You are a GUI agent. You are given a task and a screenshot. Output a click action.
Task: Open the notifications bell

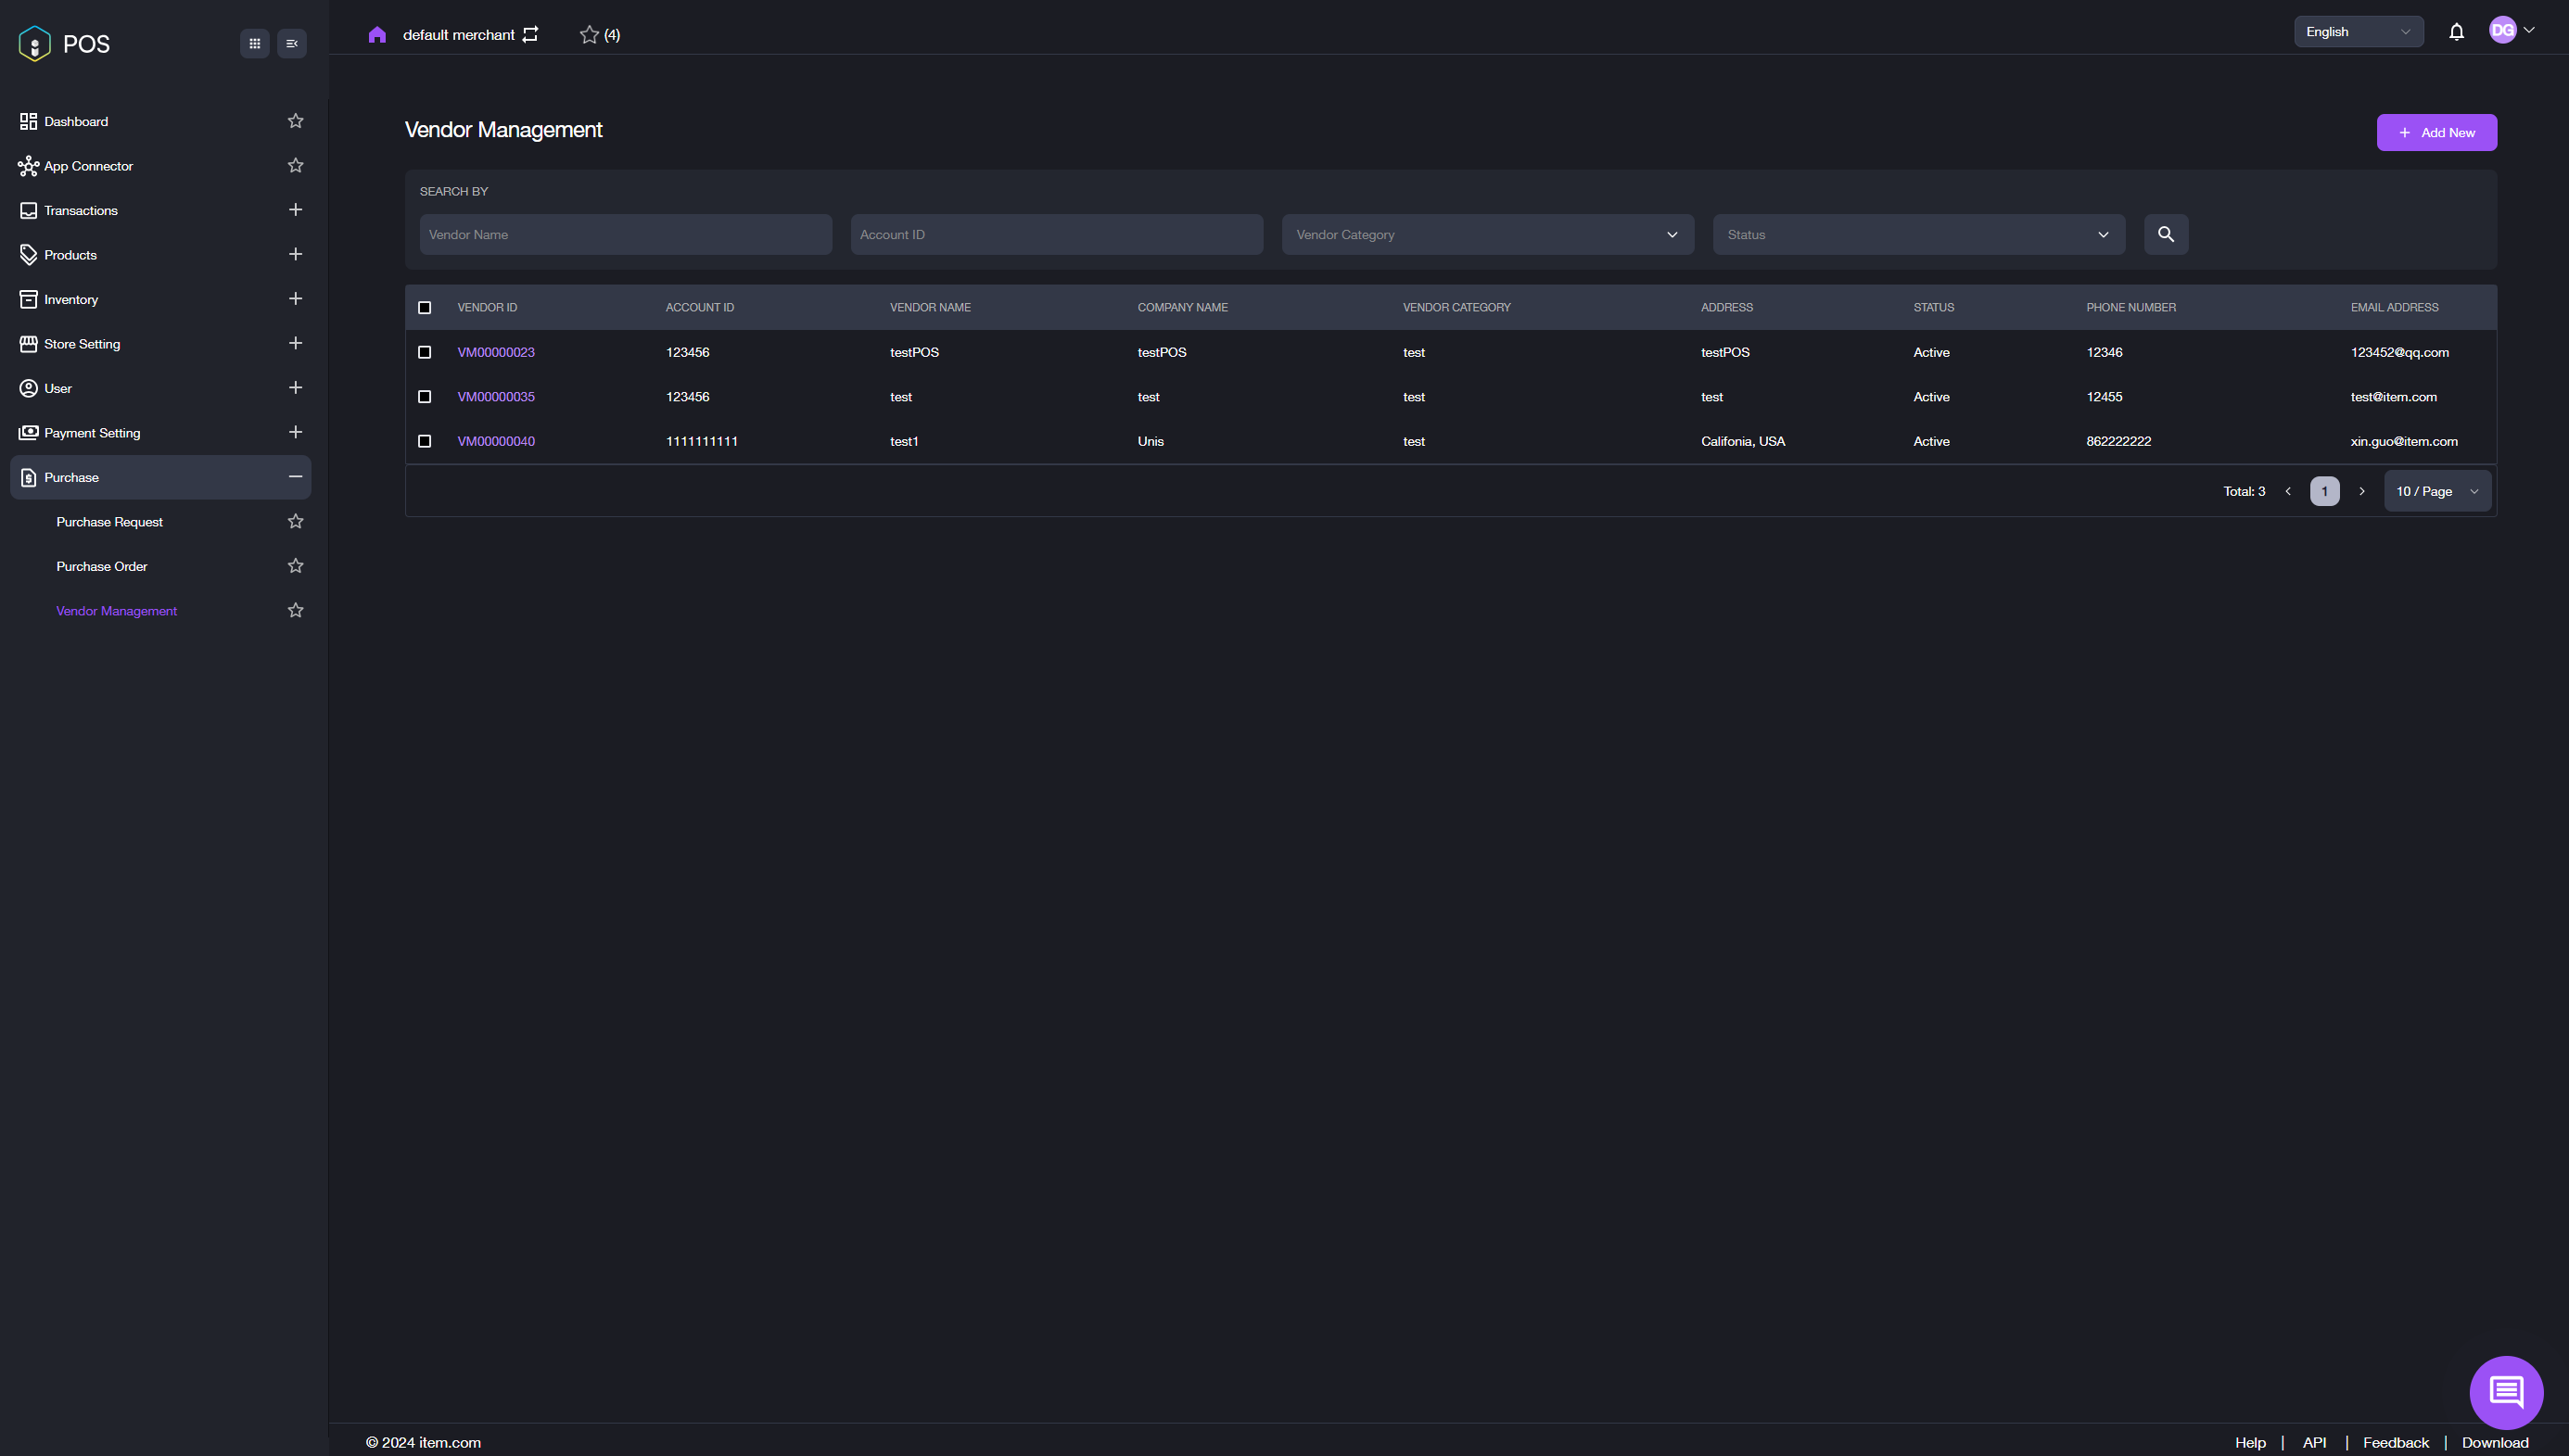[2456, 32]
